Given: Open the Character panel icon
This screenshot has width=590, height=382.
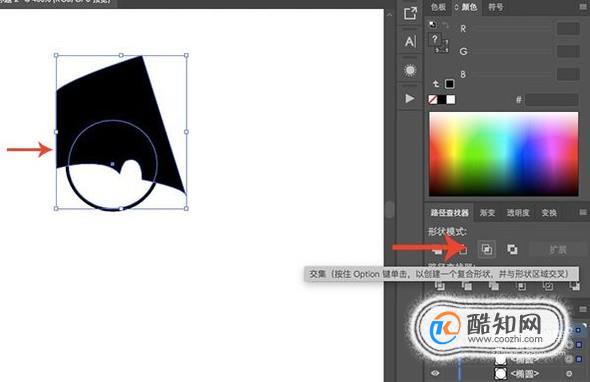Looking at the screenshot, I should (x=410, y=41).
